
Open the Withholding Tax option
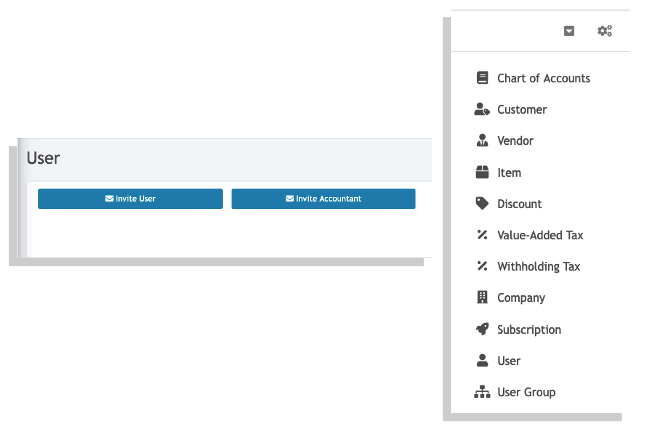tap(538, 267)
